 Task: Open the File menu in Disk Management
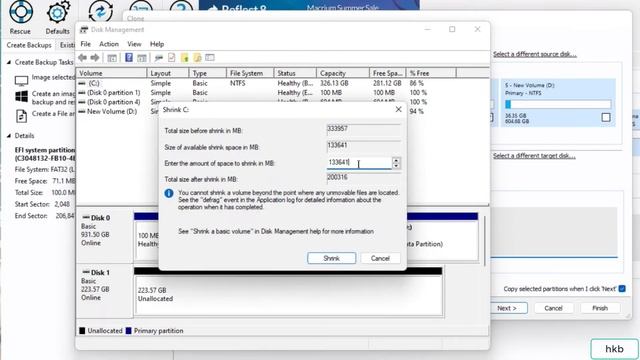(x=86, y=44)
